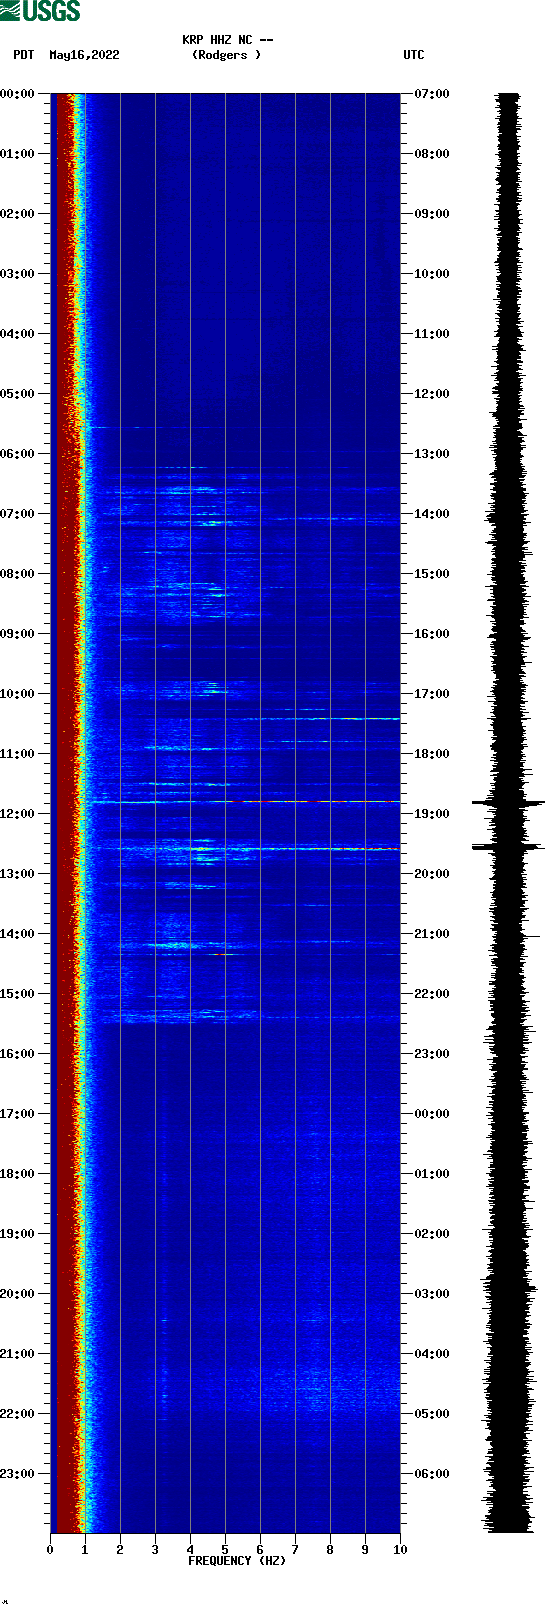Click the 23:00 PDT time label
Viewport: 552px width, 1613px height.
coord(18,1474)
